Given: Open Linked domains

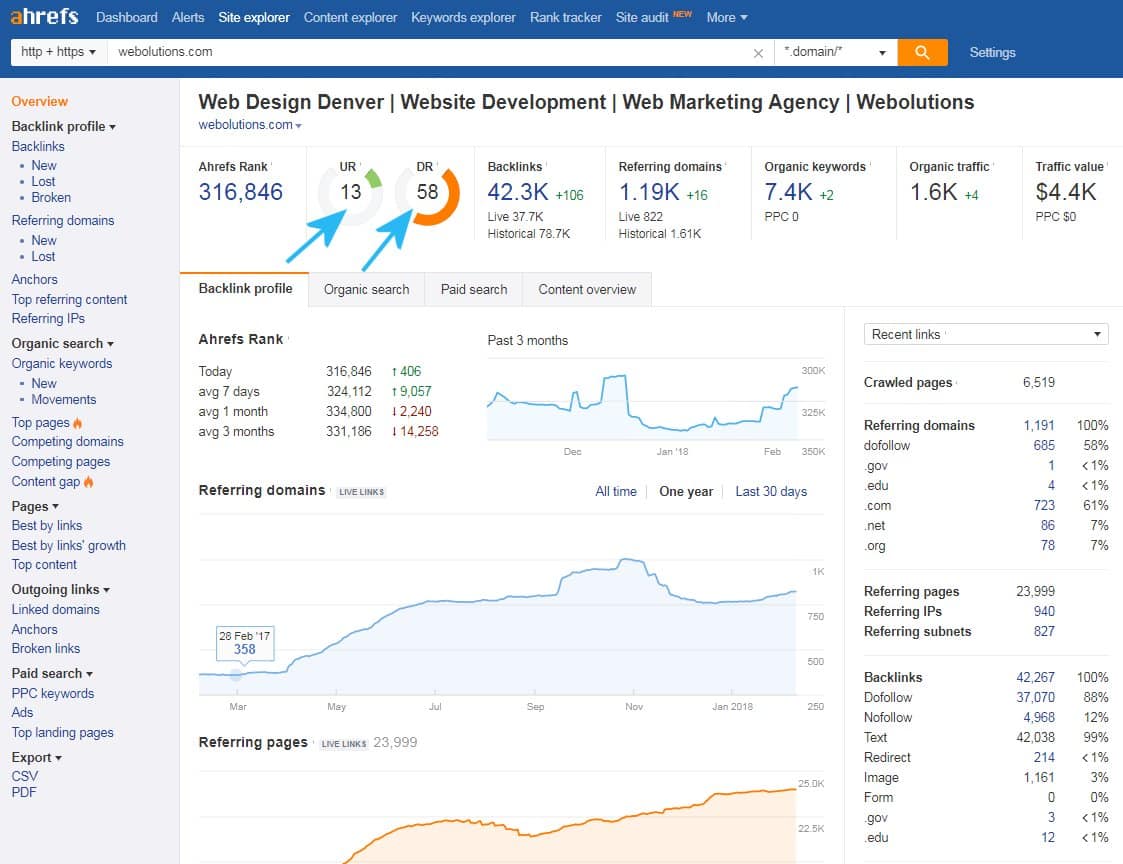Looking at the screenshot, I should (55, 610).
